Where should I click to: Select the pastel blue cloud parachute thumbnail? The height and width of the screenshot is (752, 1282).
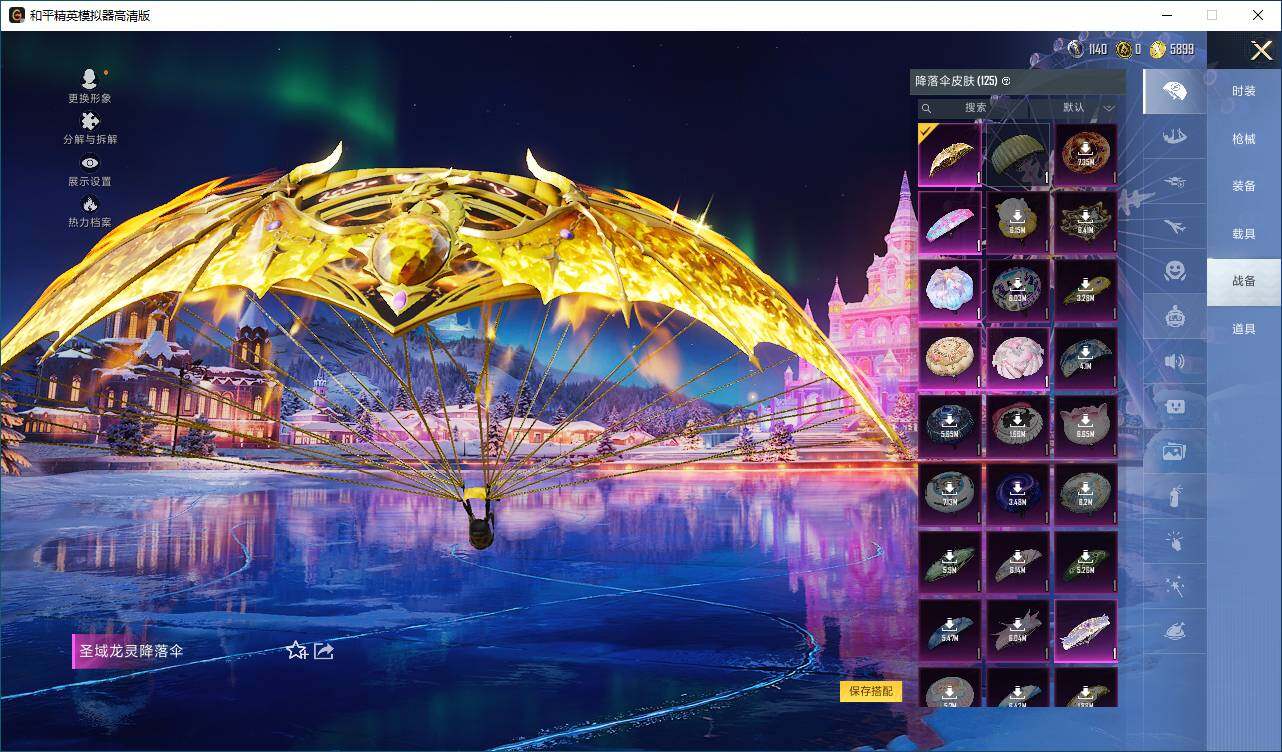pos(950,291)
